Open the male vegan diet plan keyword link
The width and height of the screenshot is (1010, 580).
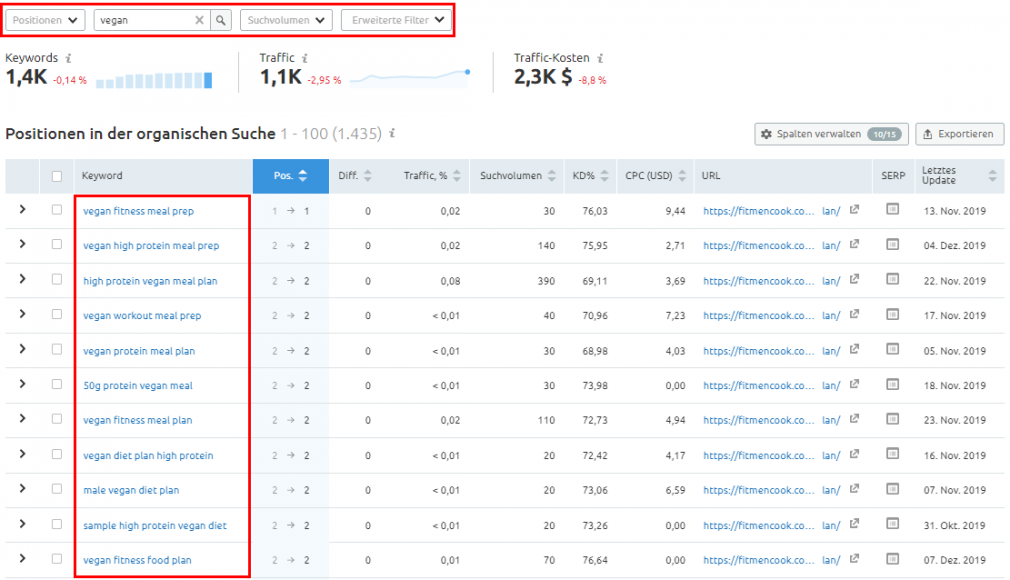point(131,490)
